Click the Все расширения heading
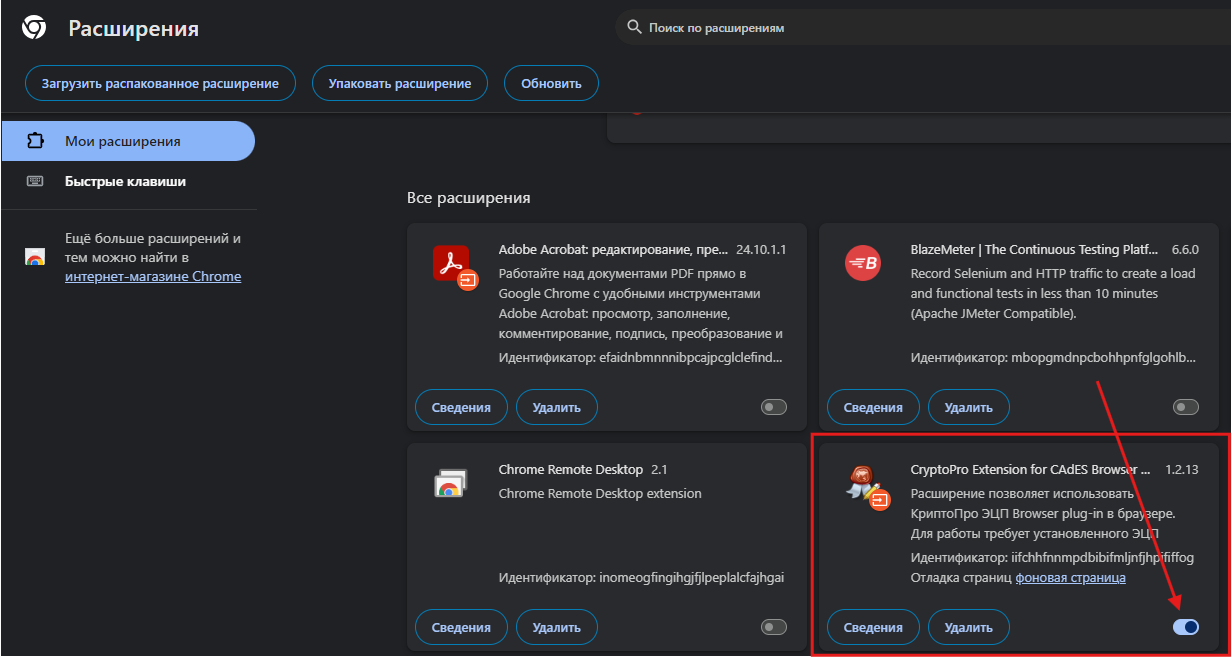This screenshot has height=658, width=1232. point(469,198)
